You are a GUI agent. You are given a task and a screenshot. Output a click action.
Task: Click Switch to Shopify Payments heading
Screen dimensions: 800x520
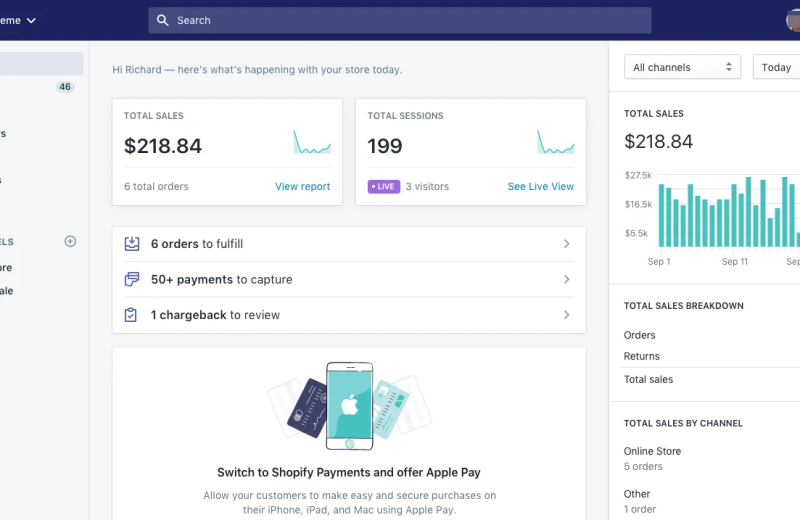(349, 473)
